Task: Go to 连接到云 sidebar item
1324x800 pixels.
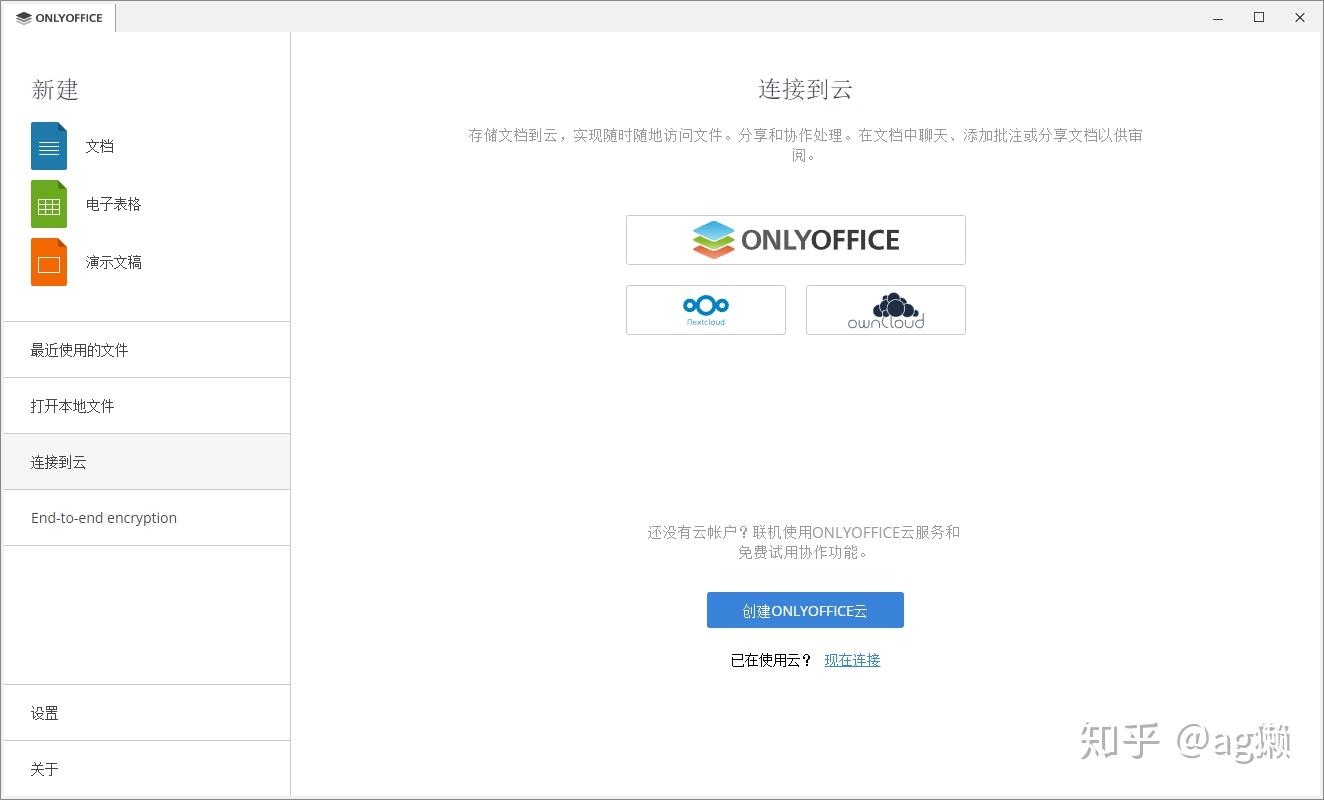Action: (x=147, y=462)
